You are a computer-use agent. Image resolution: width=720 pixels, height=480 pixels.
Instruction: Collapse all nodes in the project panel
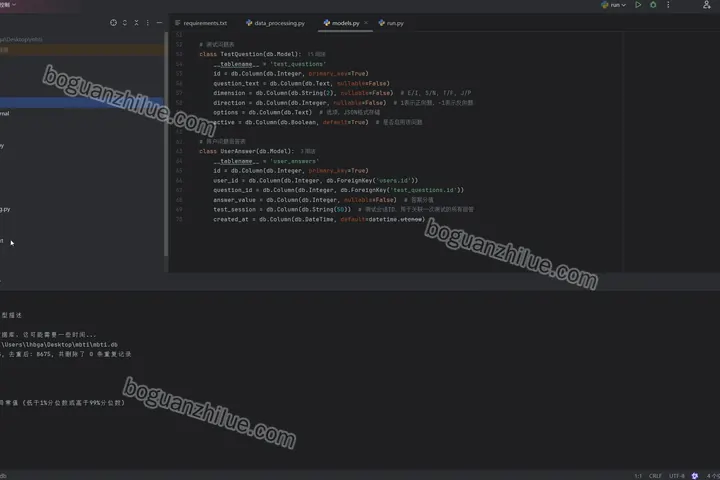[x=136, y=23]
